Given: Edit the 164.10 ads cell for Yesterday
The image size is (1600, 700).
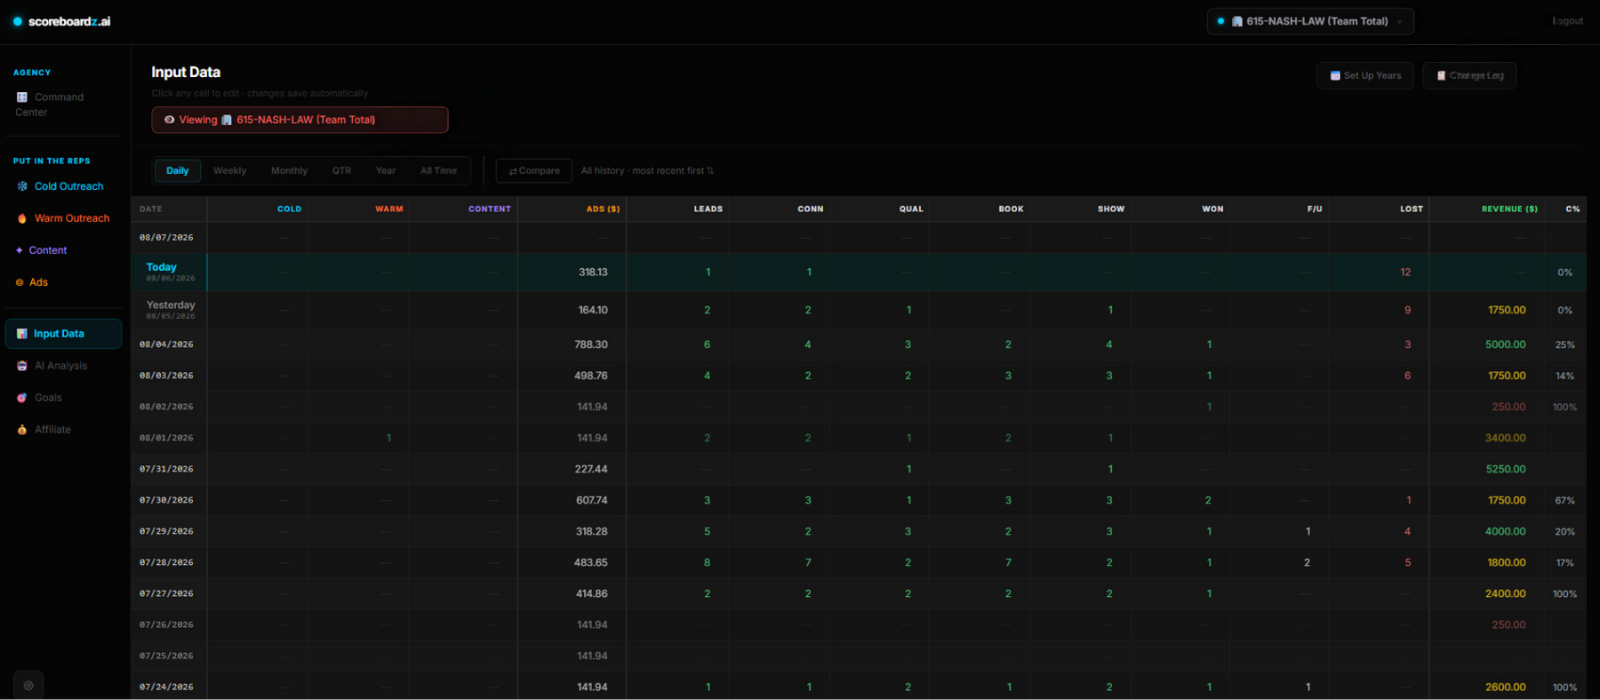Looking at the screenshot, I should coord(572,310).
